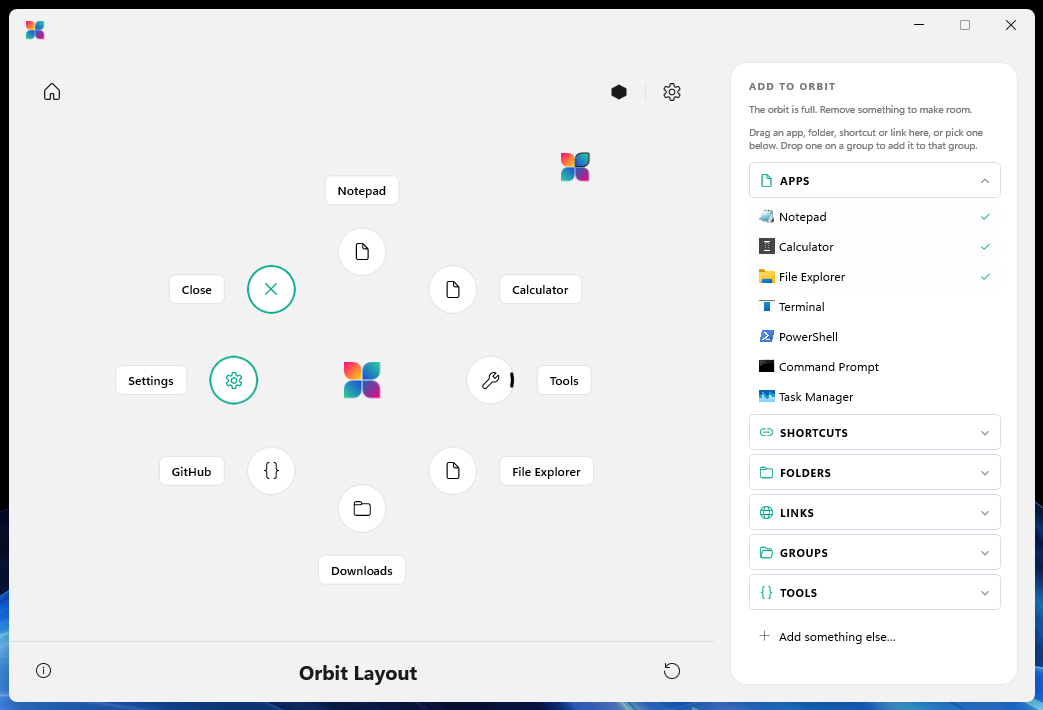1043x710 pixels.
Task: Click the plus icon beside Add something else
Action: point(765,636)
